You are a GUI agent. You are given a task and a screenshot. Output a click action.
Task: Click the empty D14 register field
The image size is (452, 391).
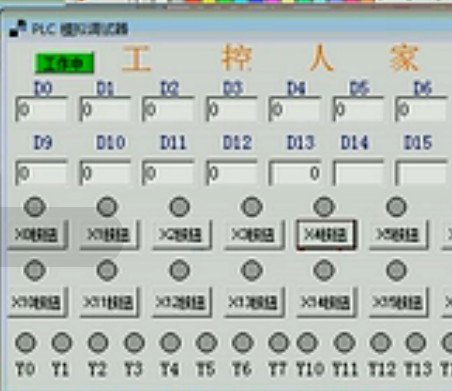358,173
